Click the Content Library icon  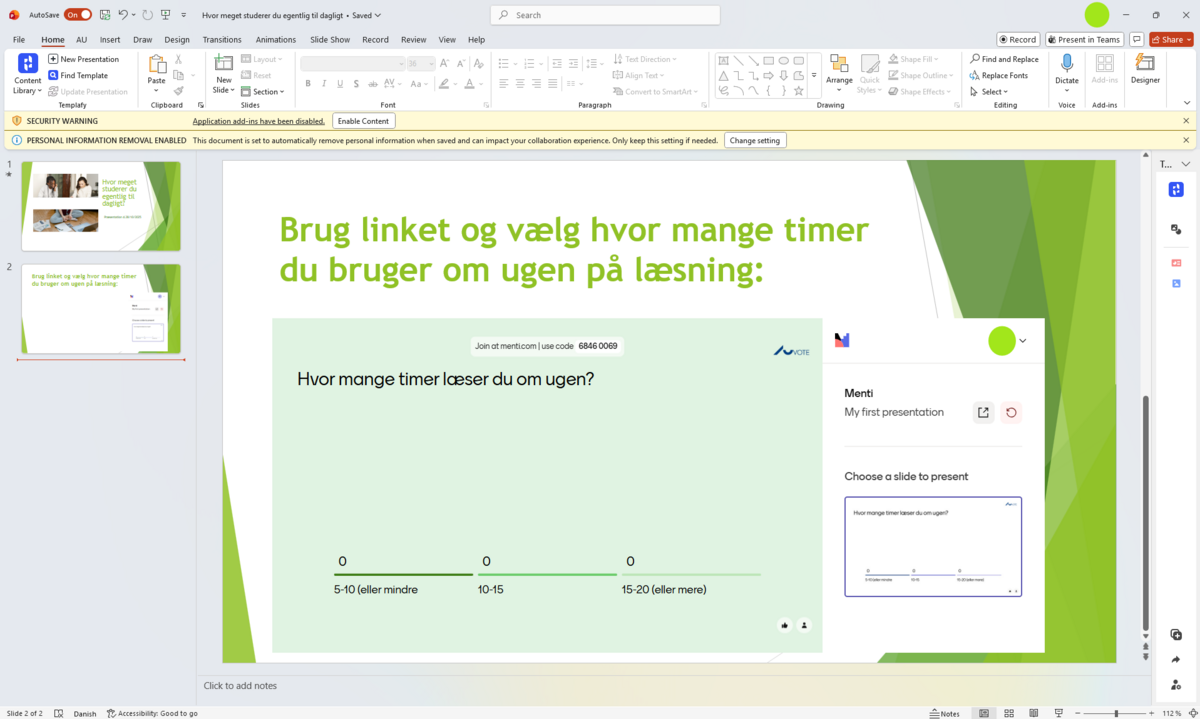[x=28, y=64]
